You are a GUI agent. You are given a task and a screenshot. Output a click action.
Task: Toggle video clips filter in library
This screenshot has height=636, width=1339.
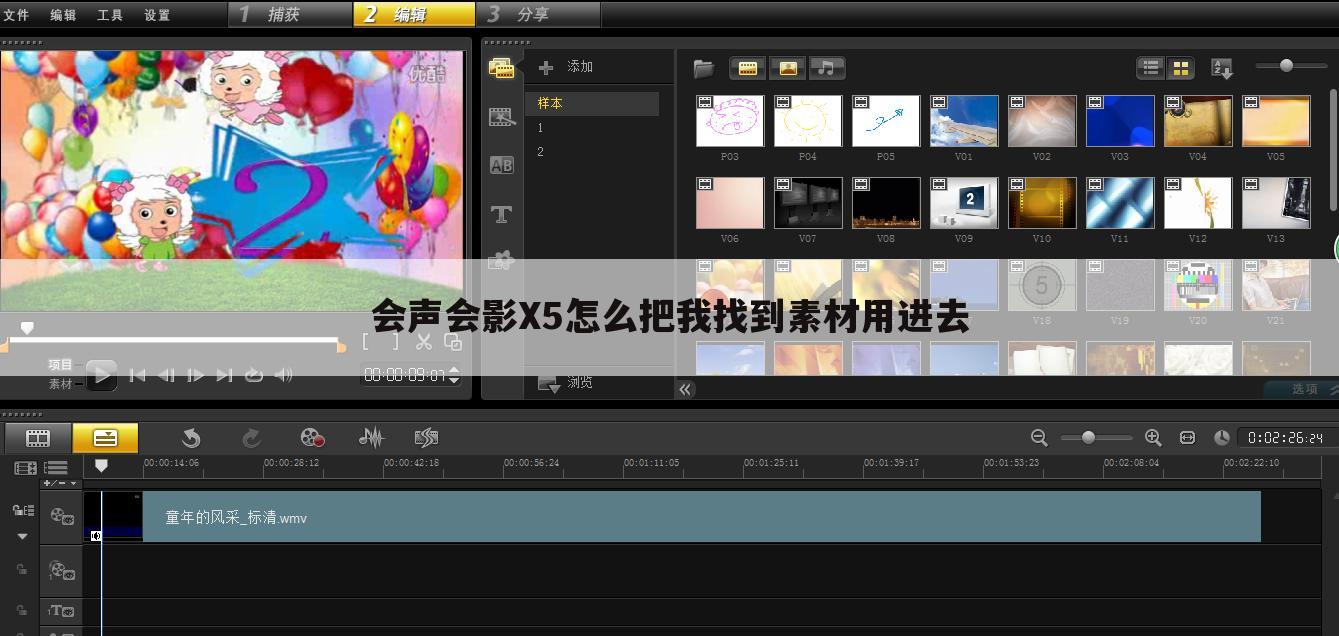coord(748,68)
